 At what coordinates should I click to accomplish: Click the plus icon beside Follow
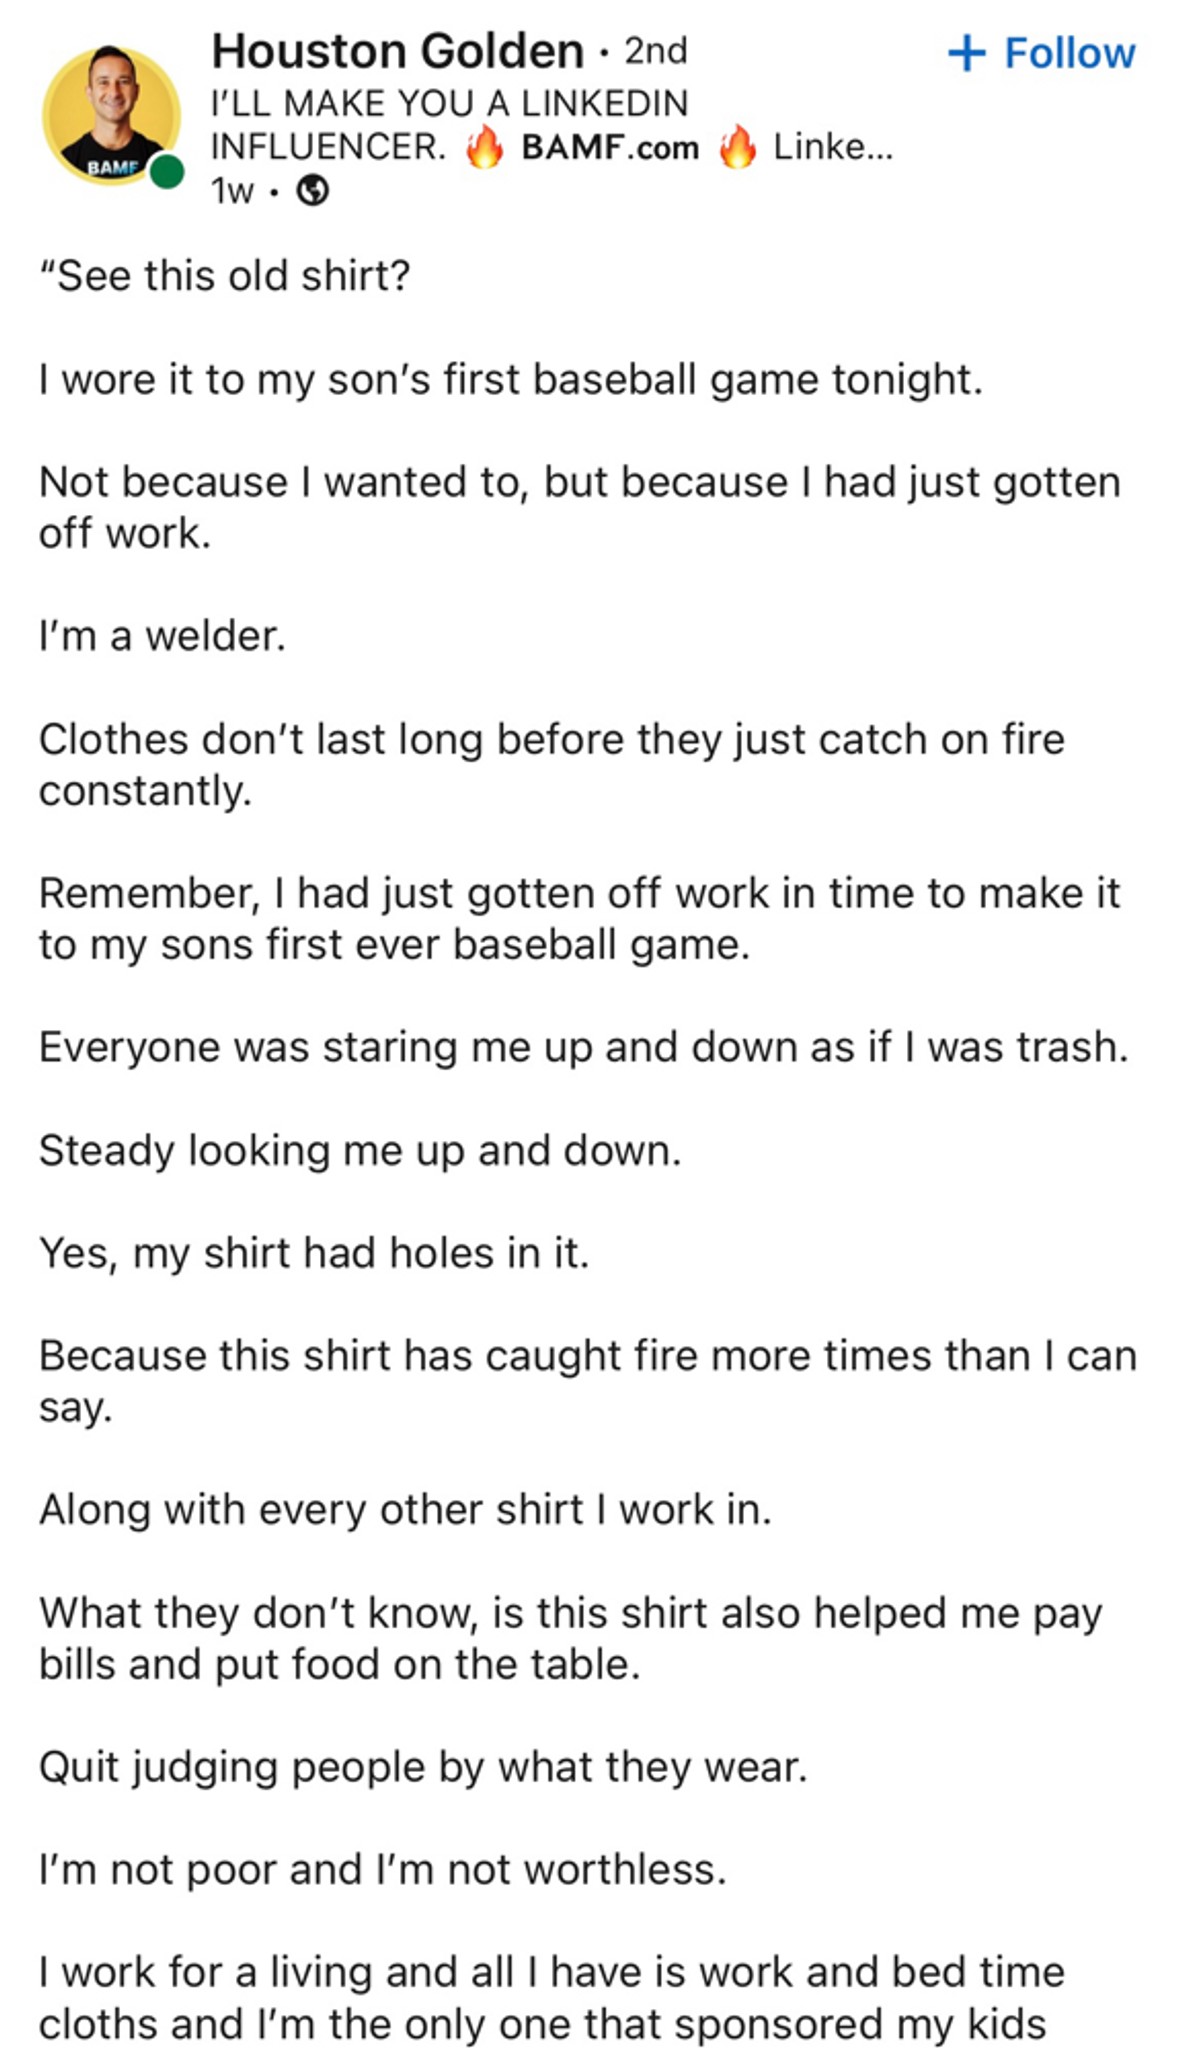(966, 53)
